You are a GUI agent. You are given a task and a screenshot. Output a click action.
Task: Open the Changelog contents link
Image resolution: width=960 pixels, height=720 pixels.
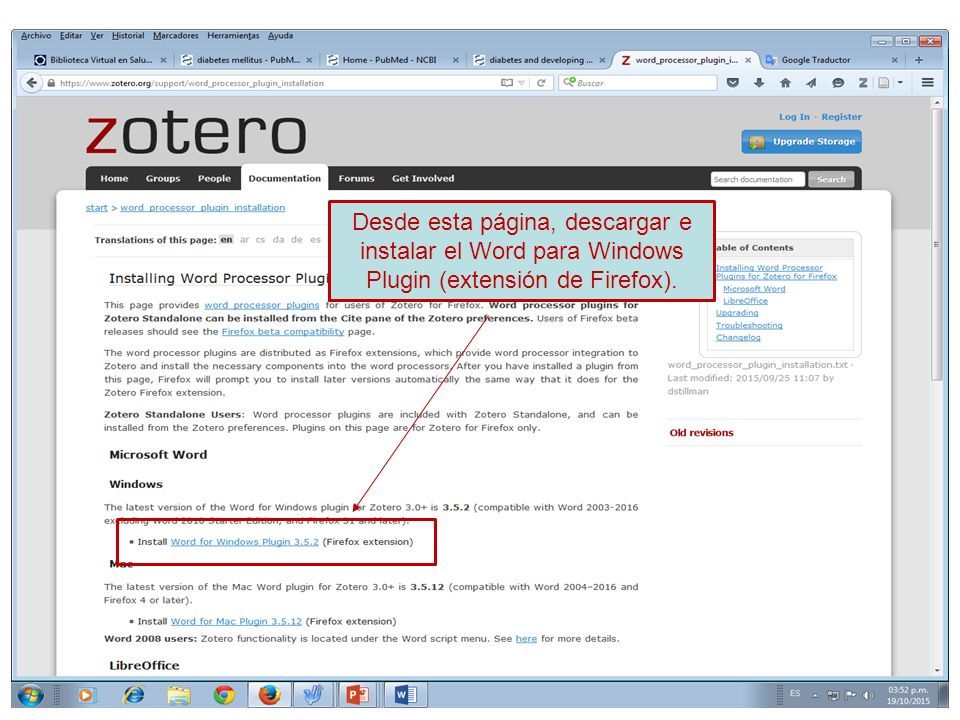tap(738, 337)
